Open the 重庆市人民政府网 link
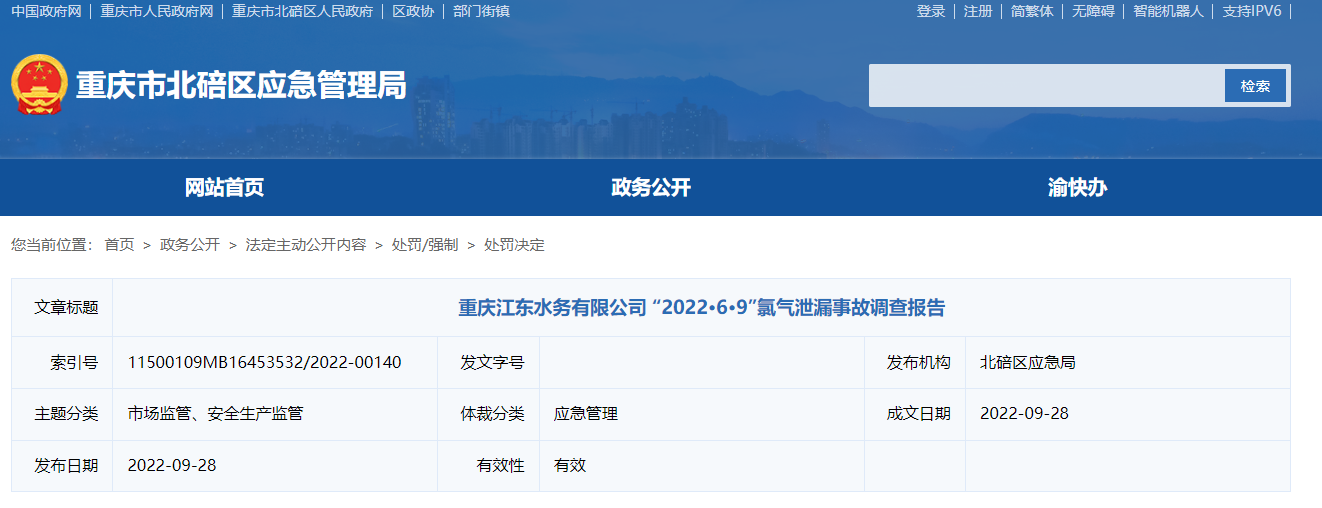The image size is (1322, 508). pos(157,11)
